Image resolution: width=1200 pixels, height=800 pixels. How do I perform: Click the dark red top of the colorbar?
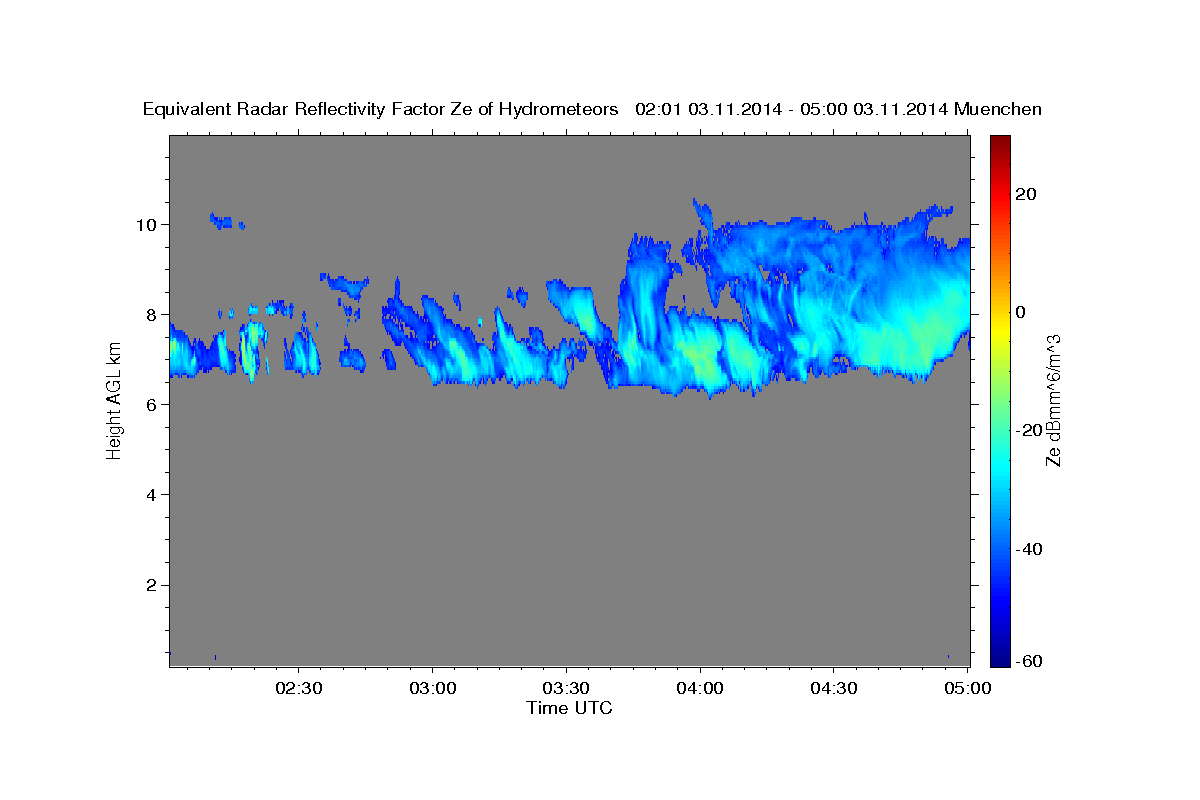[x=1000, y=142]
